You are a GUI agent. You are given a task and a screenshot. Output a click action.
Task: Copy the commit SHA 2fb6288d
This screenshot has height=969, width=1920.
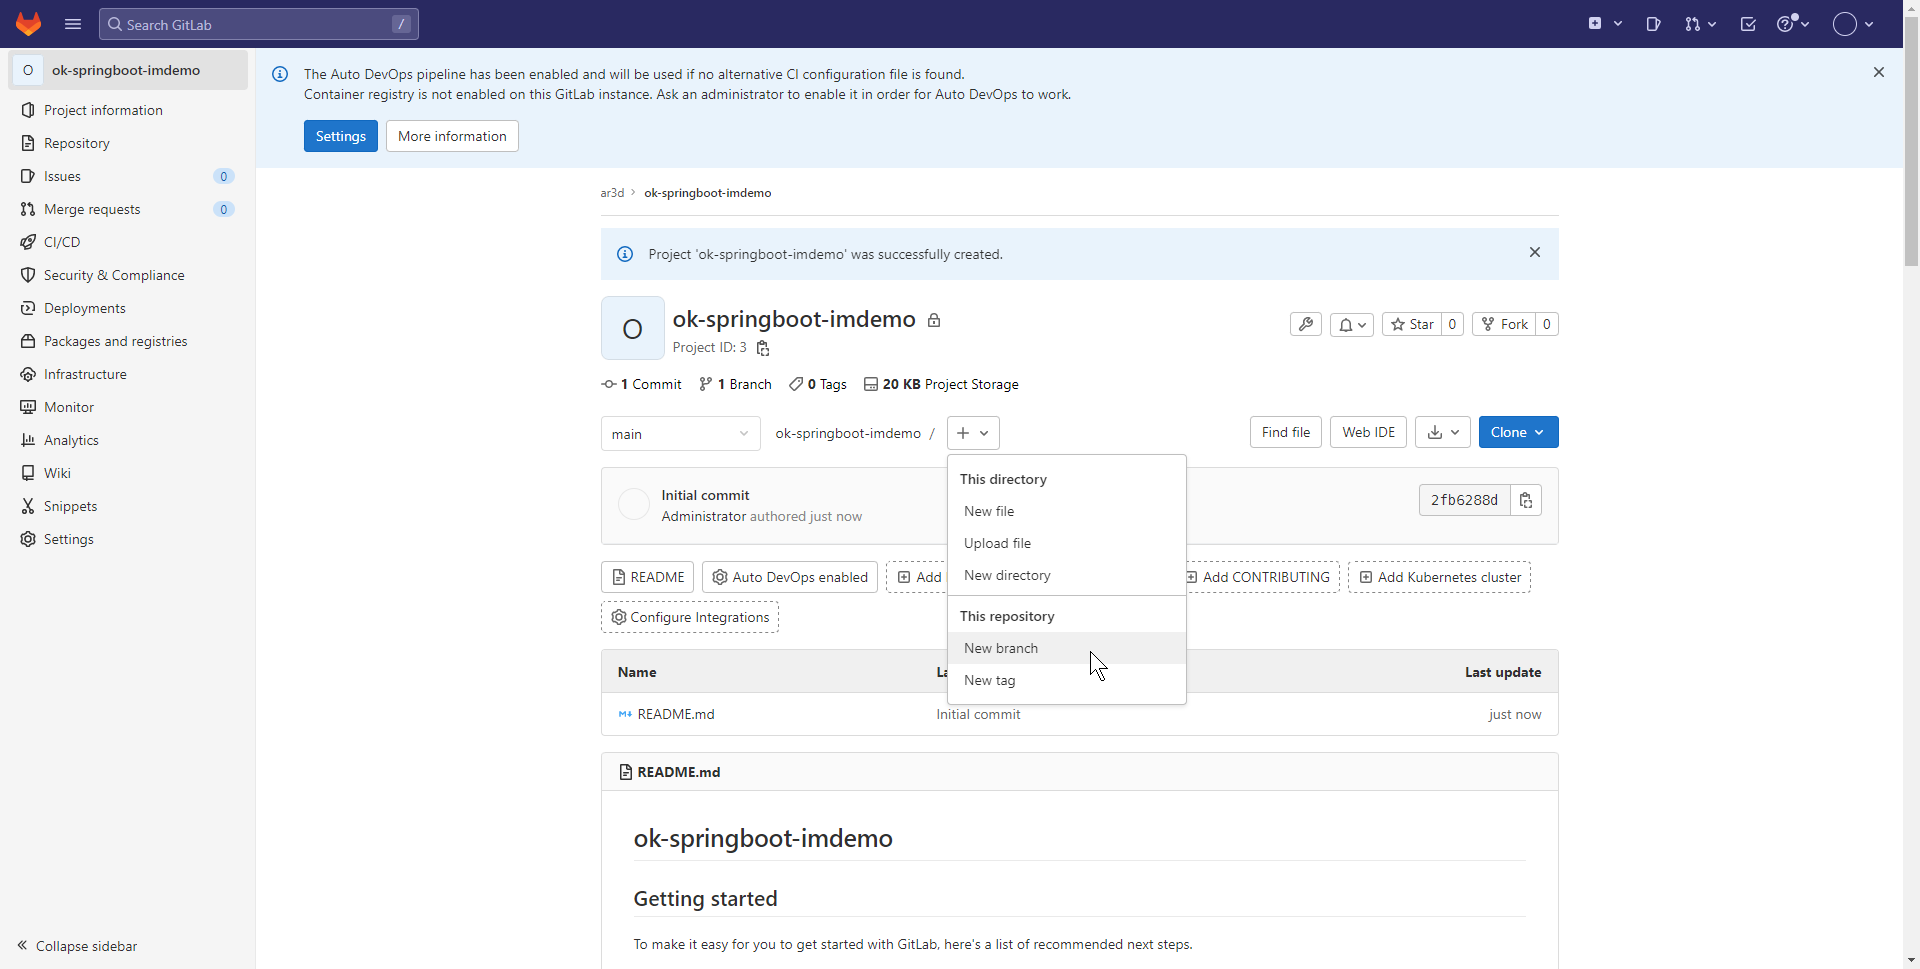pos(1526,500)
